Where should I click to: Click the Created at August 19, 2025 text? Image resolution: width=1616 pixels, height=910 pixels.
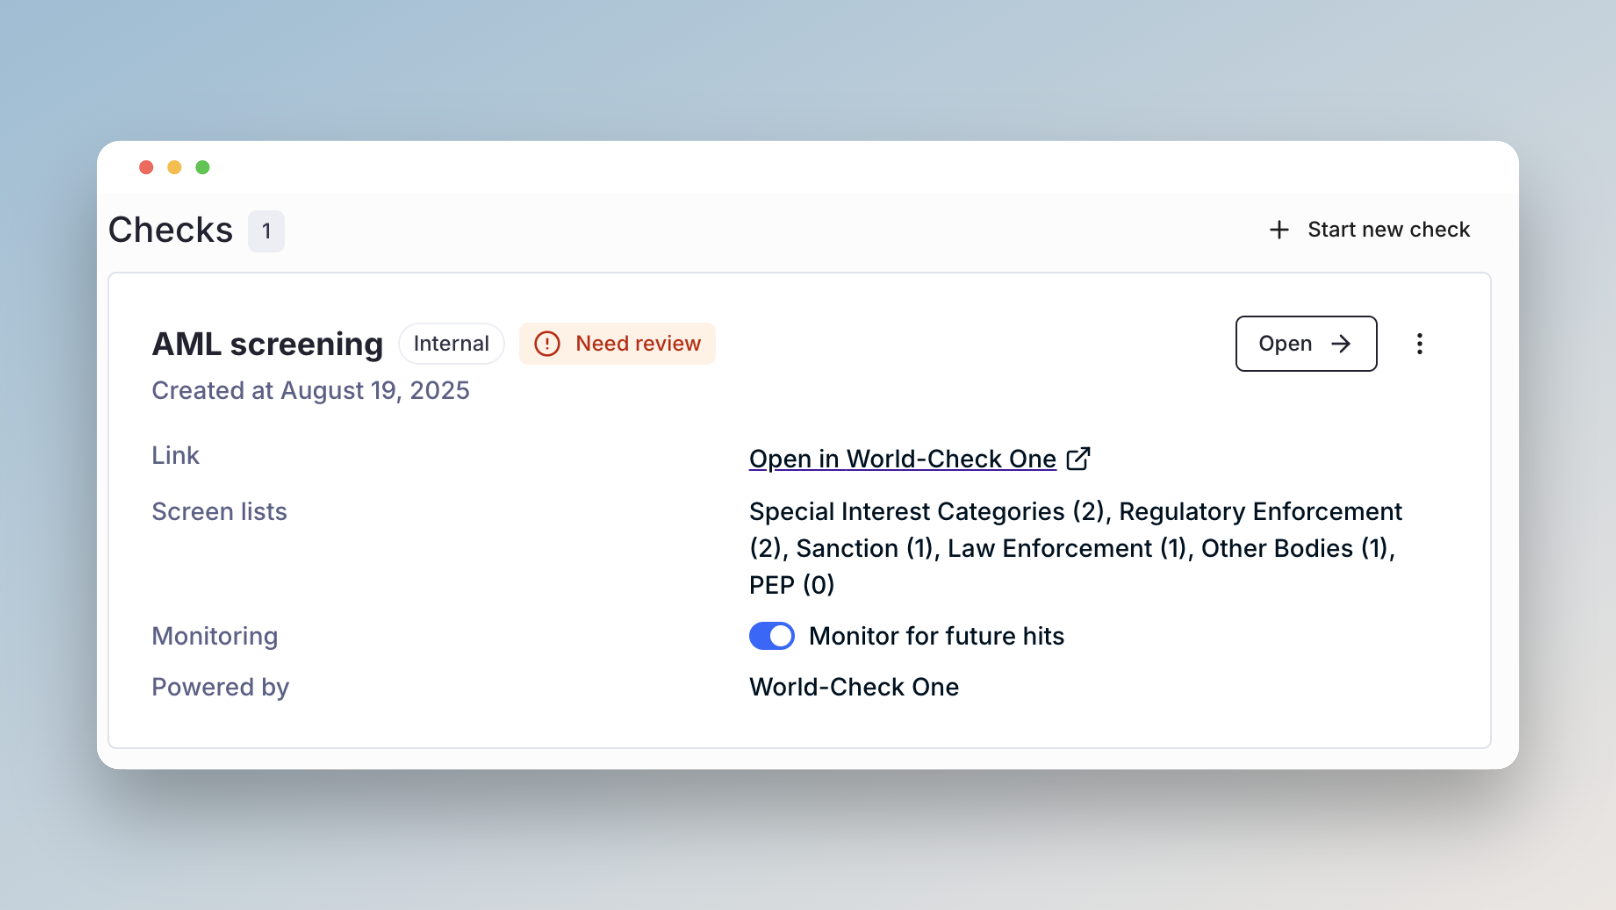311,391
